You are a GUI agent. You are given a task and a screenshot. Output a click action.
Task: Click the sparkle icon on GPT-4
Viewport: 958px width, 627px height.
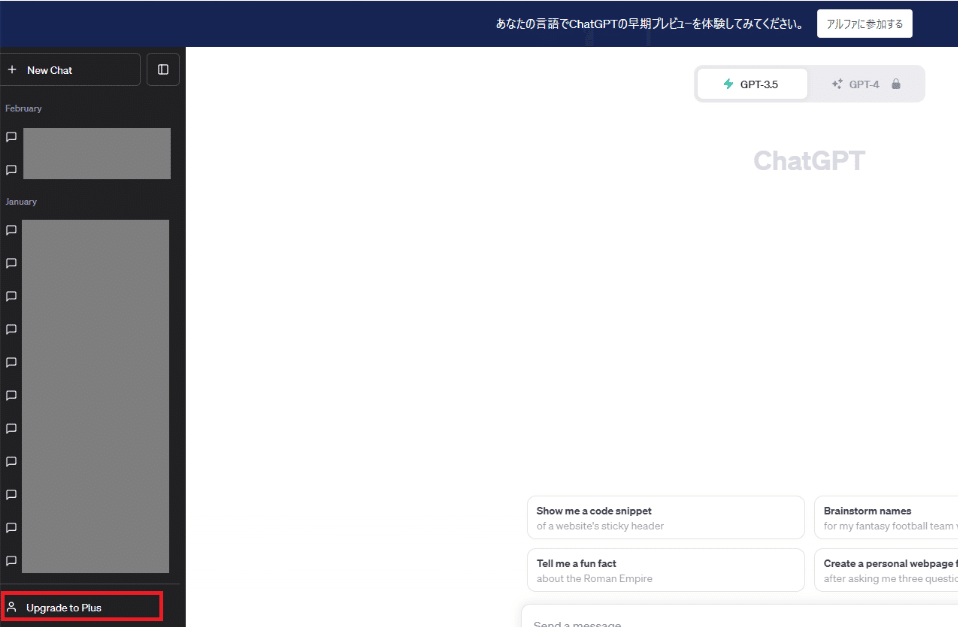coord(837,84)
